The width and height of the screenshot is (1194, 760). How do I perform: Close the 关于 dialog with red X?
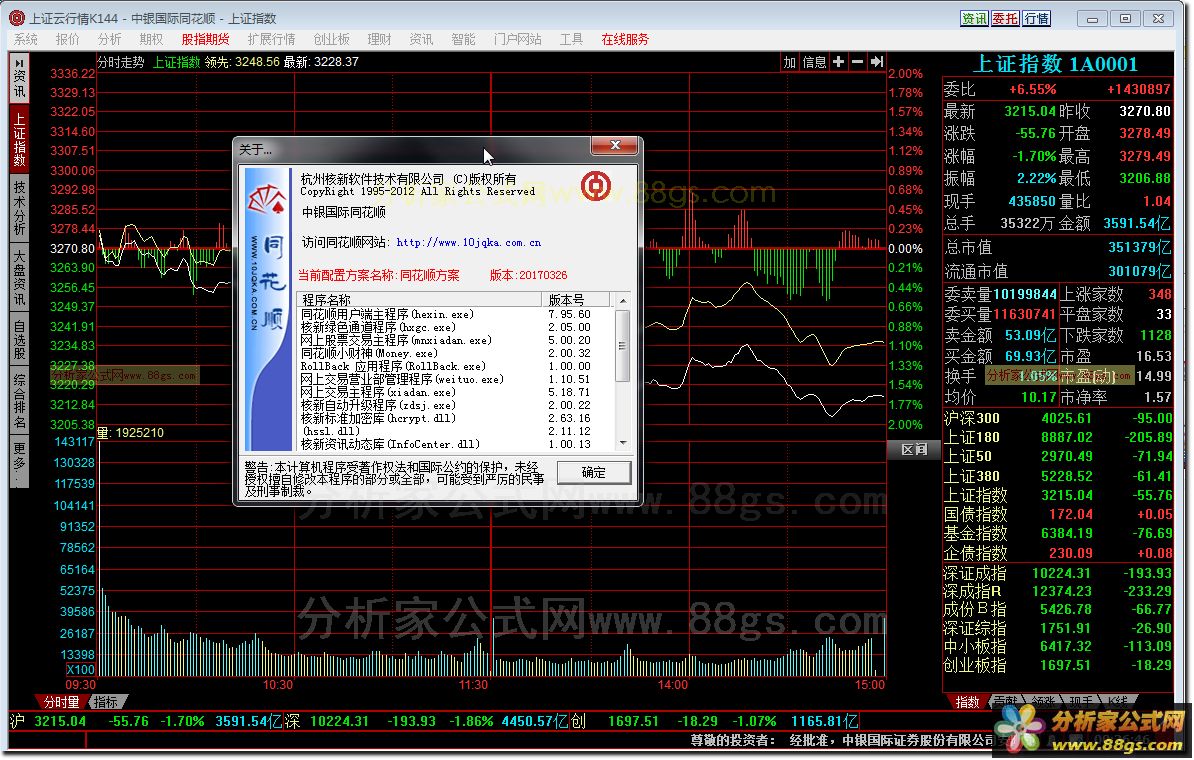(615, 145)
